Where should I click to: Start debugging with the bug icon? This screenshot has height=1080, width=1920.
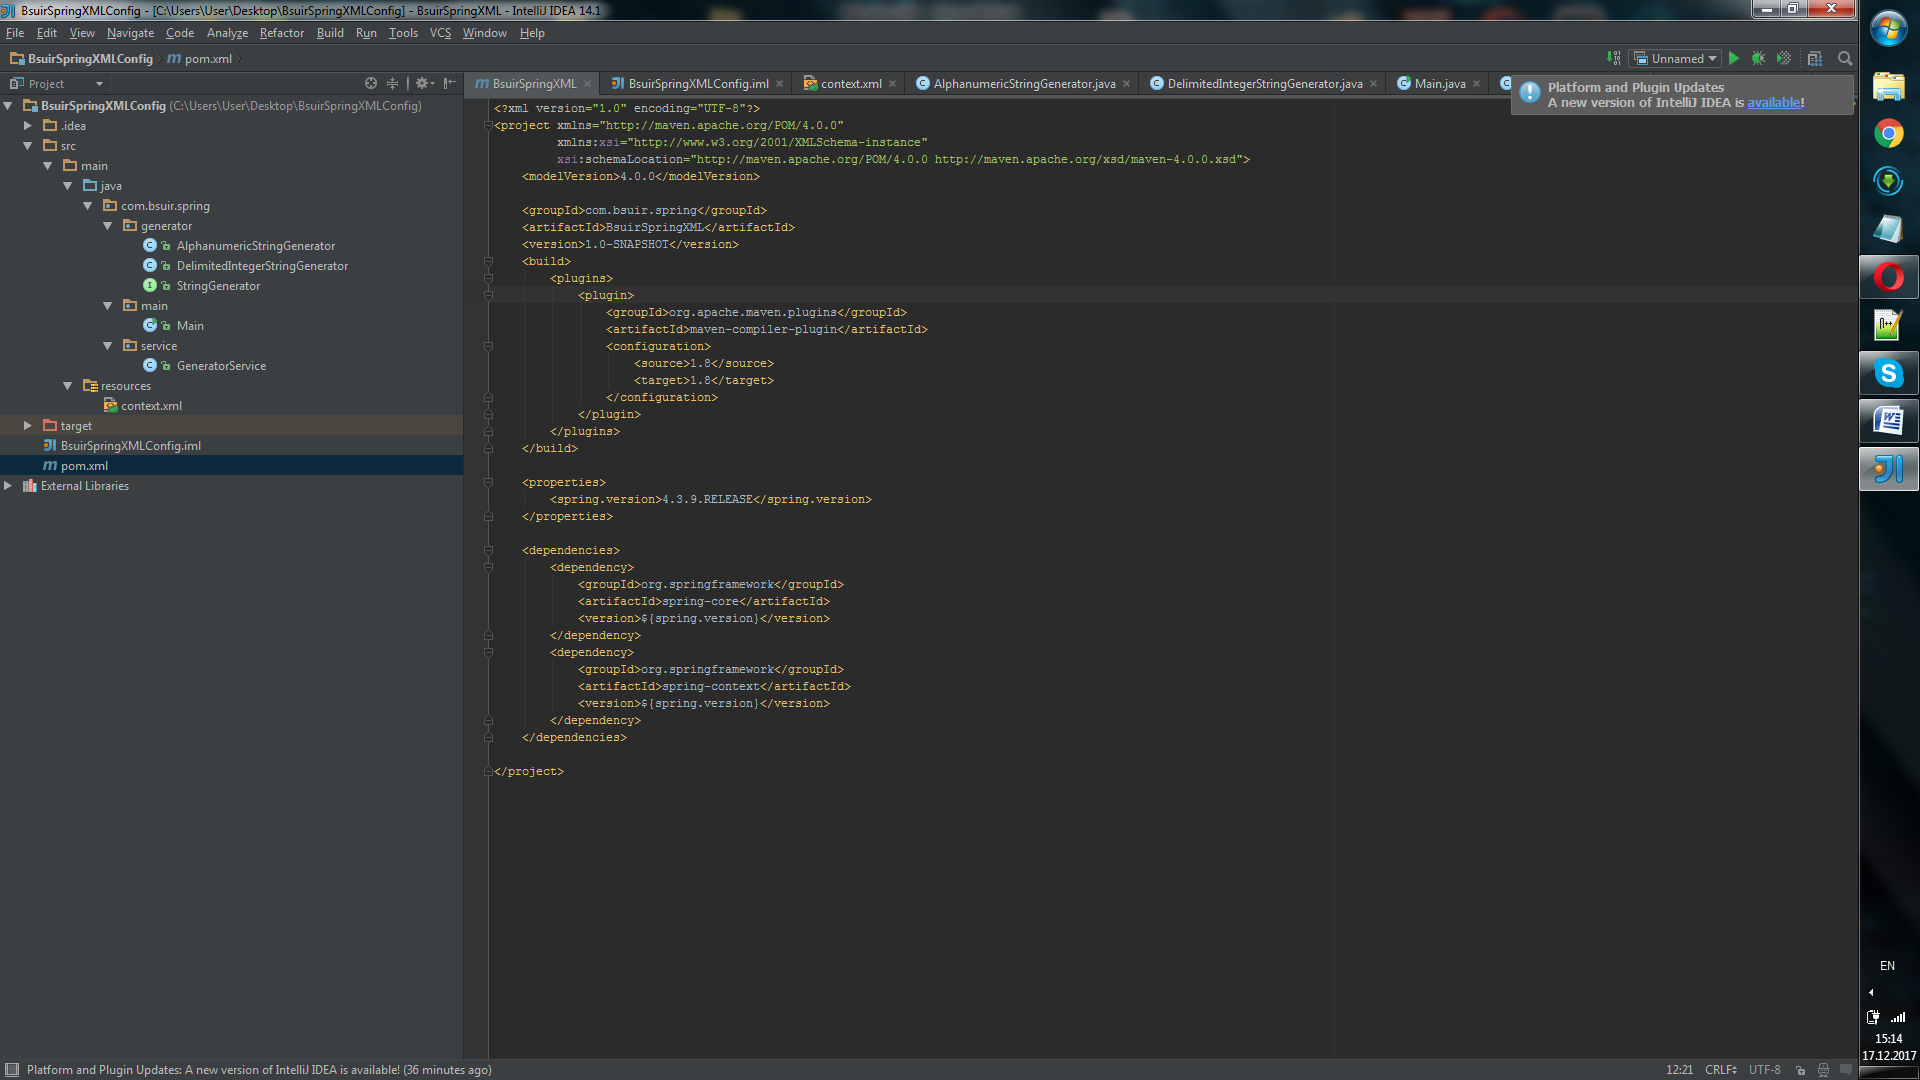[1758, 58]
